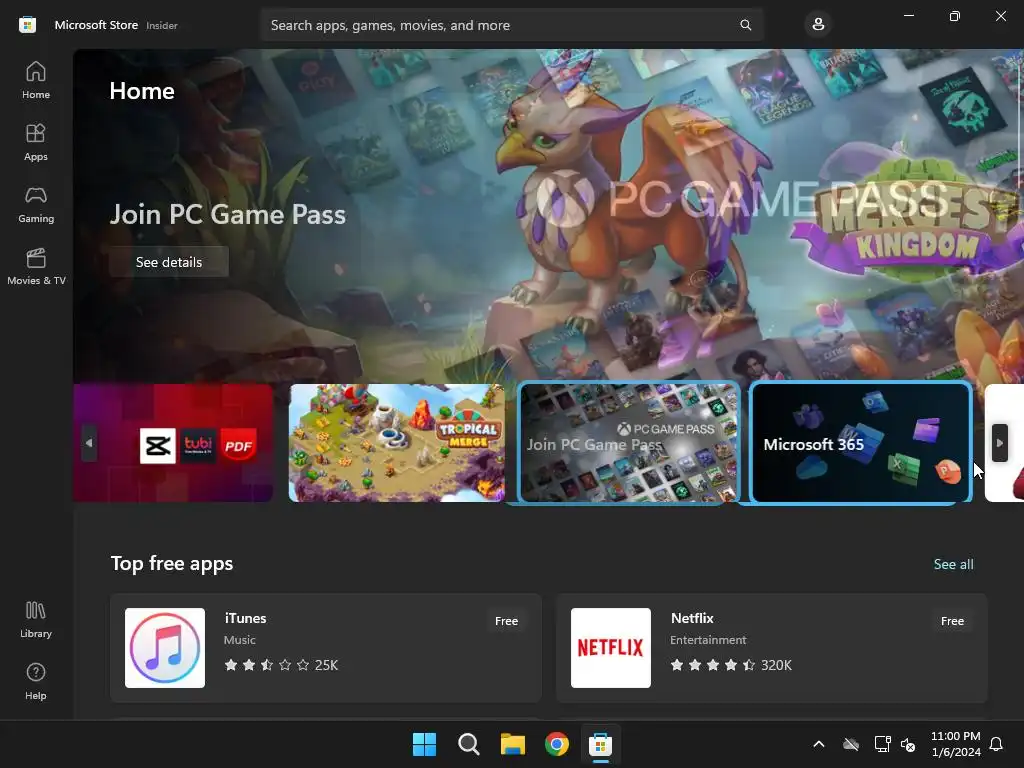Screen dimensions: 1024x768
Task: Click the iTunes app title
Action: pyautogui.click(x=245, y=618)
